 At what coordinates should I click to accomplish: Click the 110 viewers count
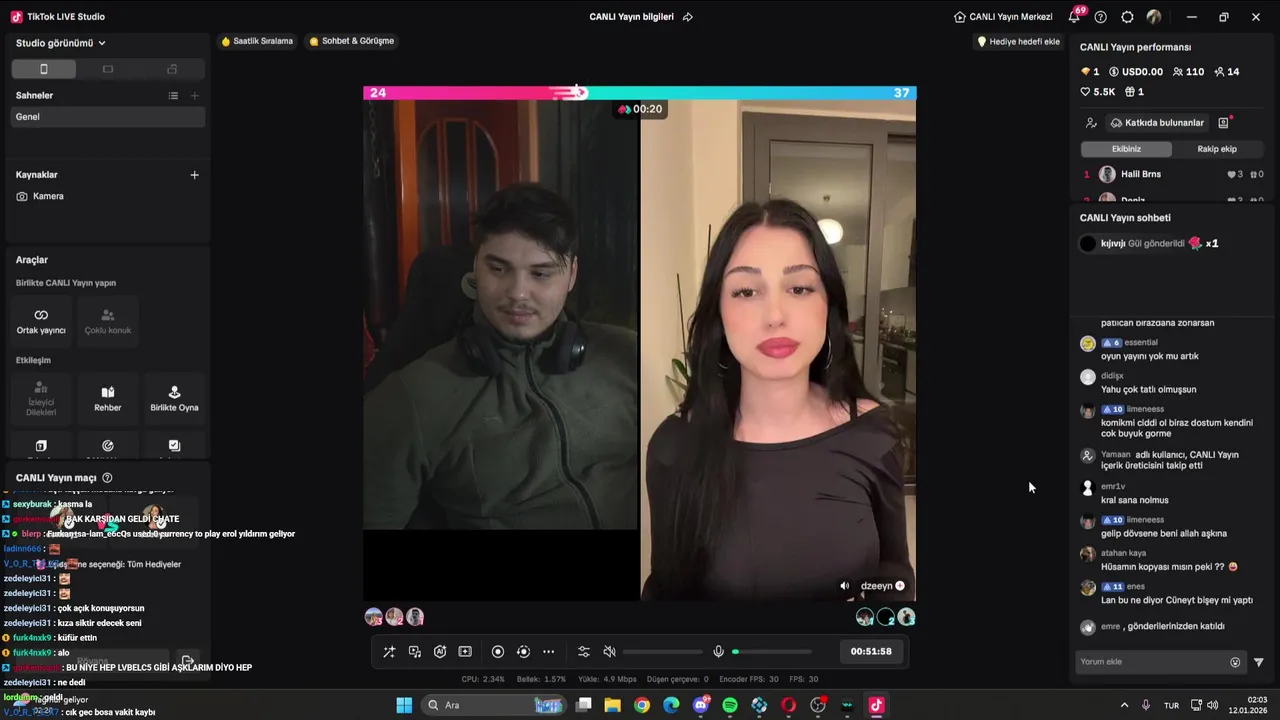tap(1188, 72)
